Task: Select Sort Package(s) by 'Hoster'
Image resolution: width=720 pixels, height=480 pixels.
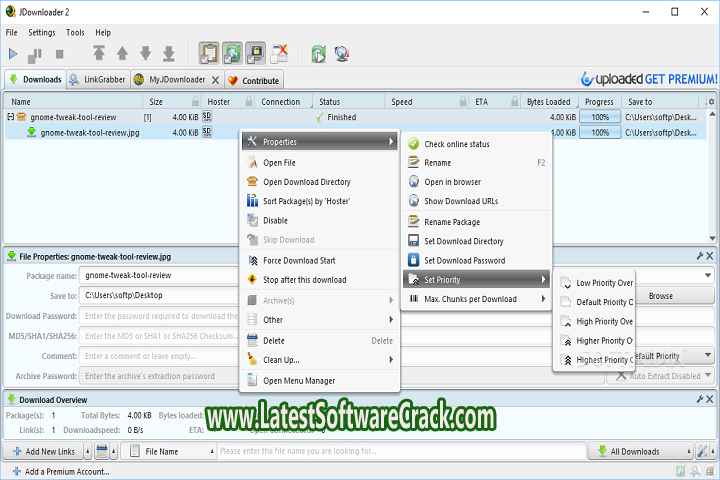Action: tap(319, 201)
